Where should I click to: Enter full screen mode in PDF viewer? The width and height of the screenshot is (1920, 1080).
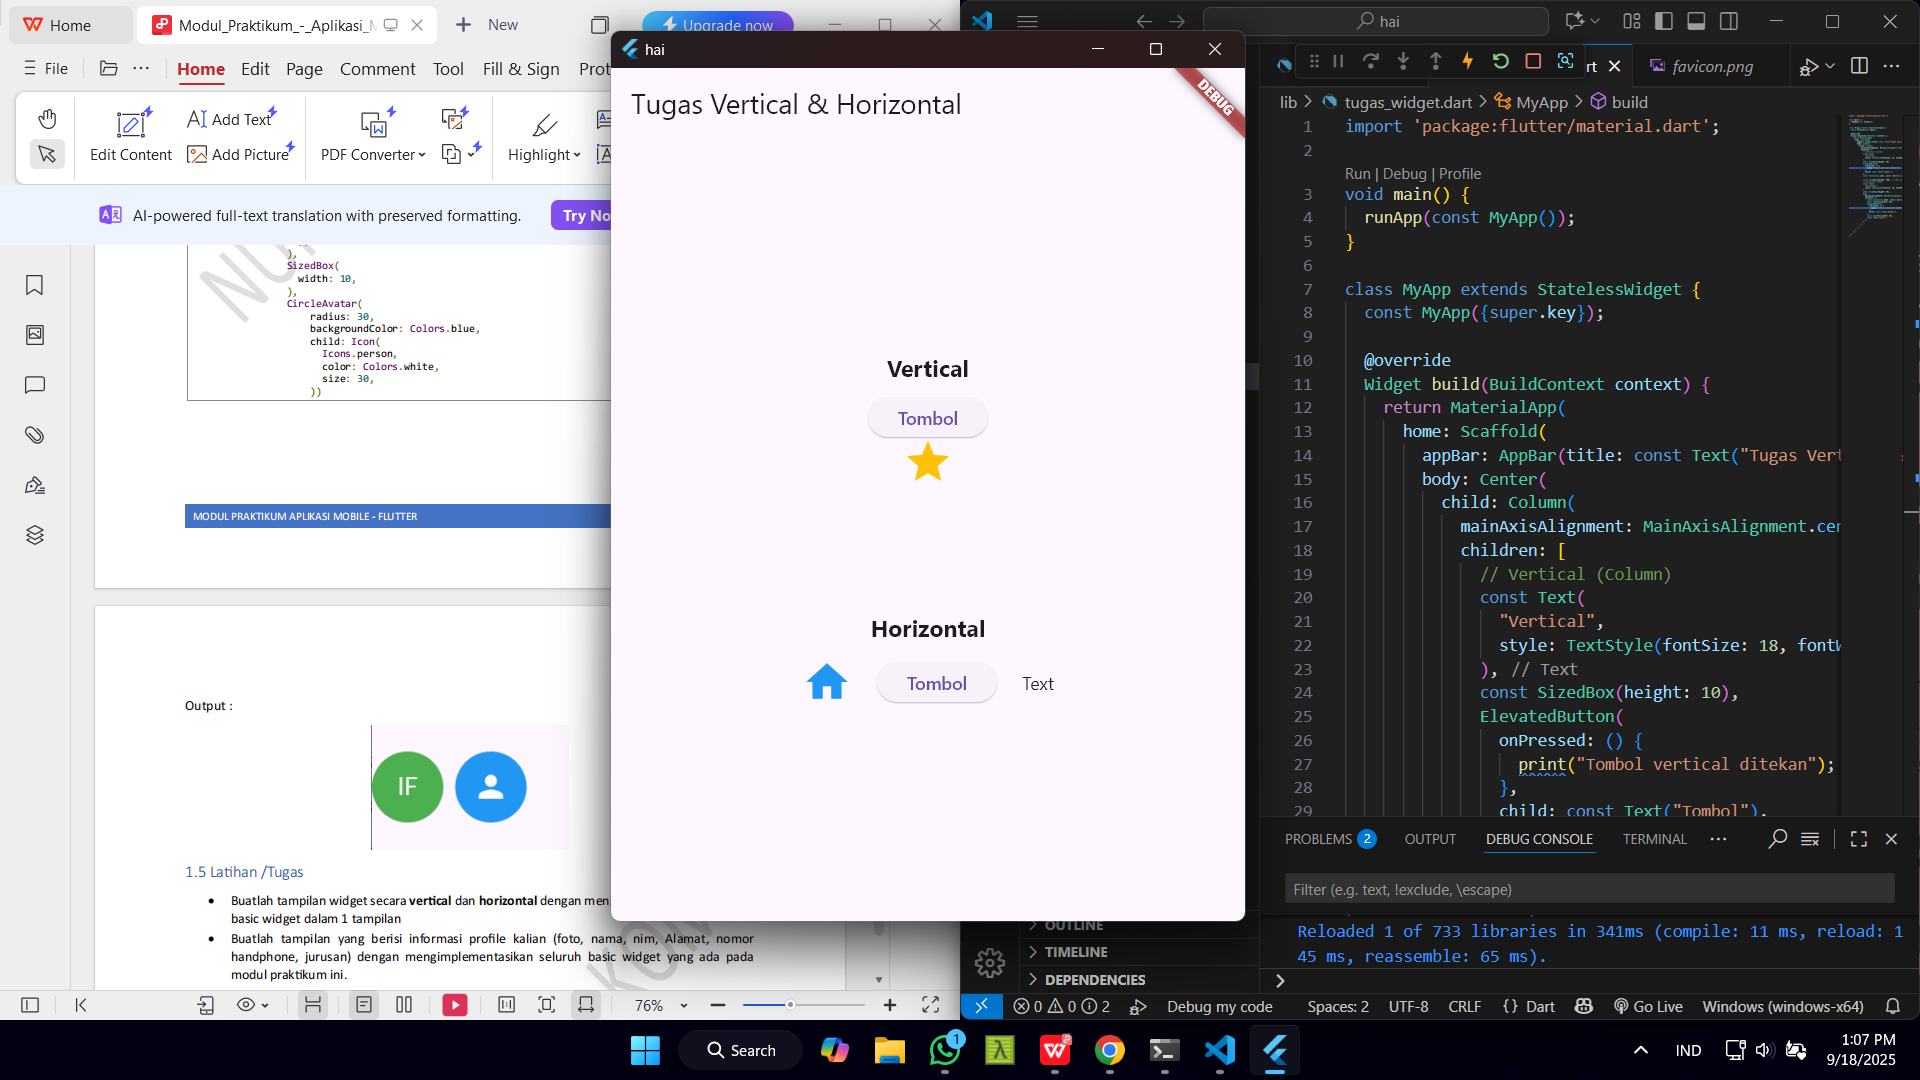931,1005
